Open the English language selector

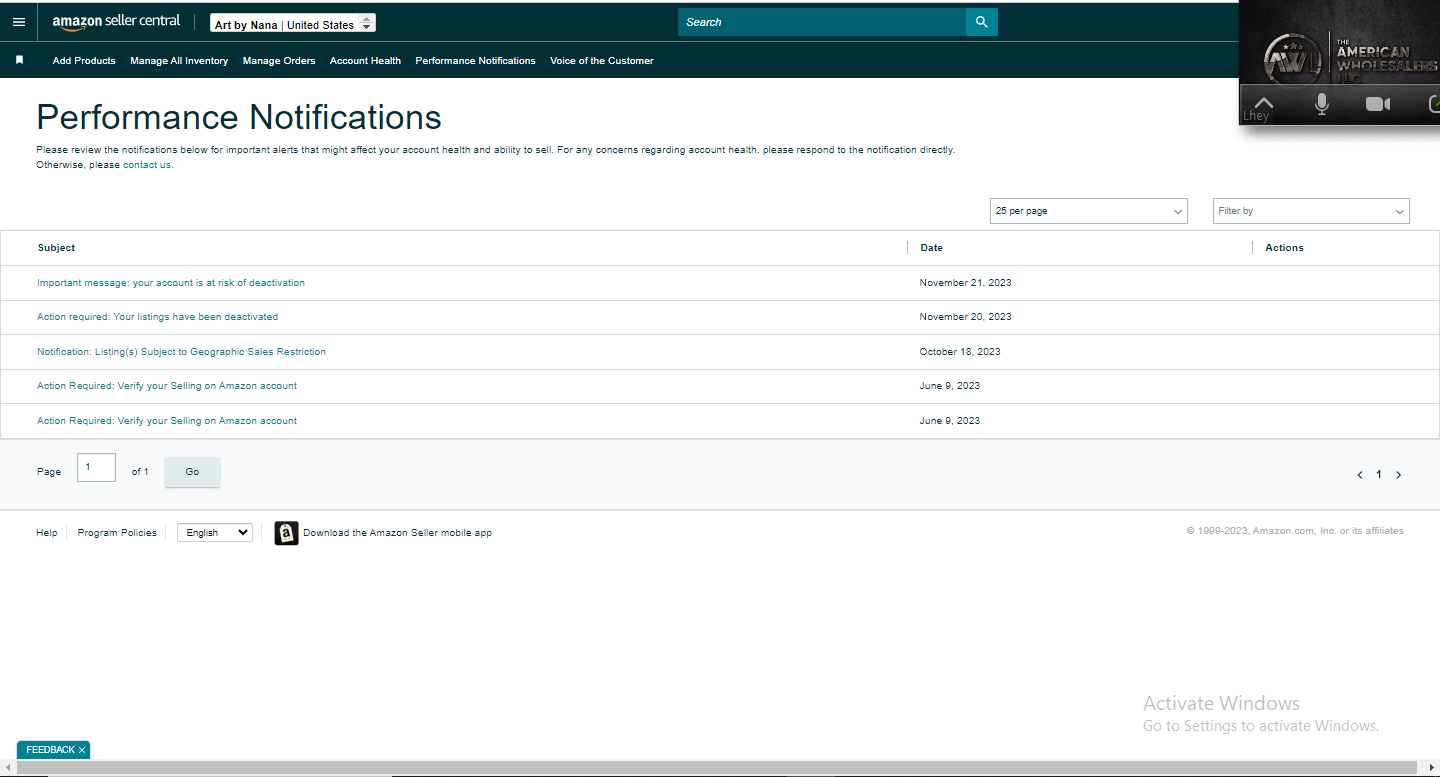[215, 533]
